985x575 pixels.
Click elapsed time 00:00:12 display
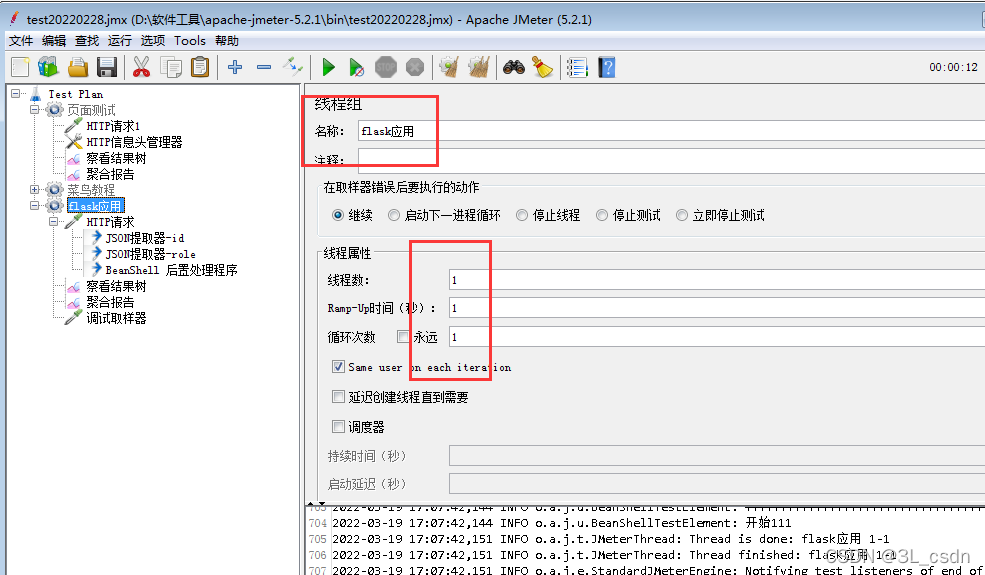[x=954, y=67]
